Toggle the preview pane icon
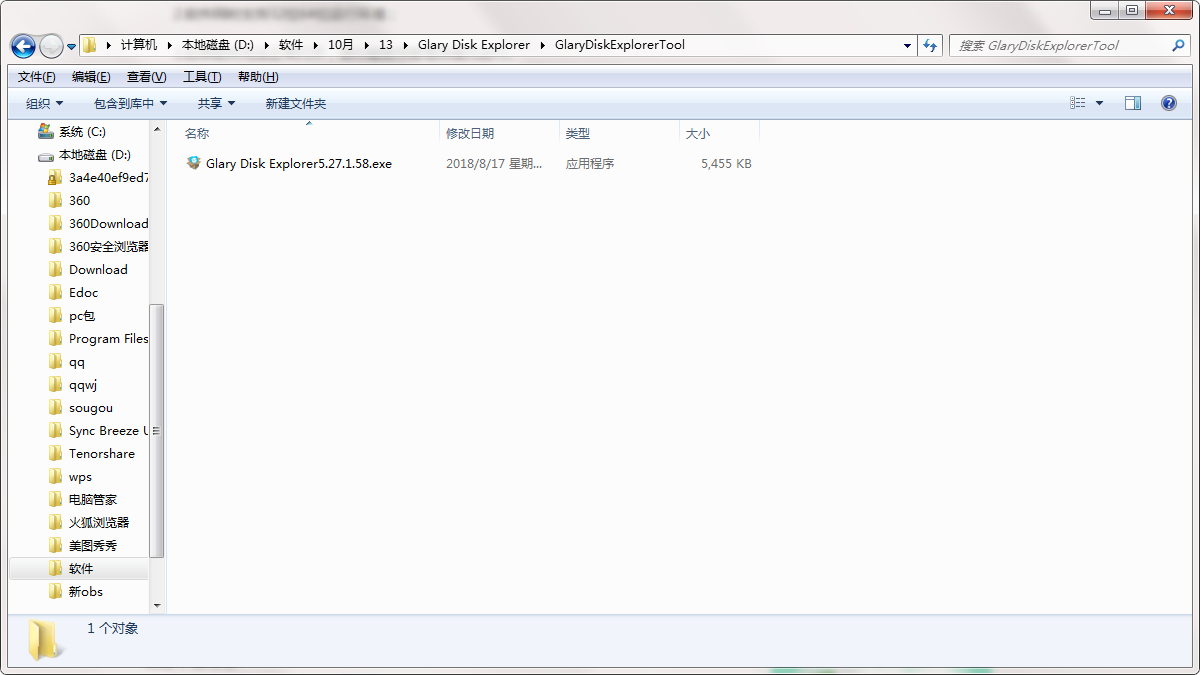Image resolution: width=1200 pixels, height=675 pixels. point(1132,103)
